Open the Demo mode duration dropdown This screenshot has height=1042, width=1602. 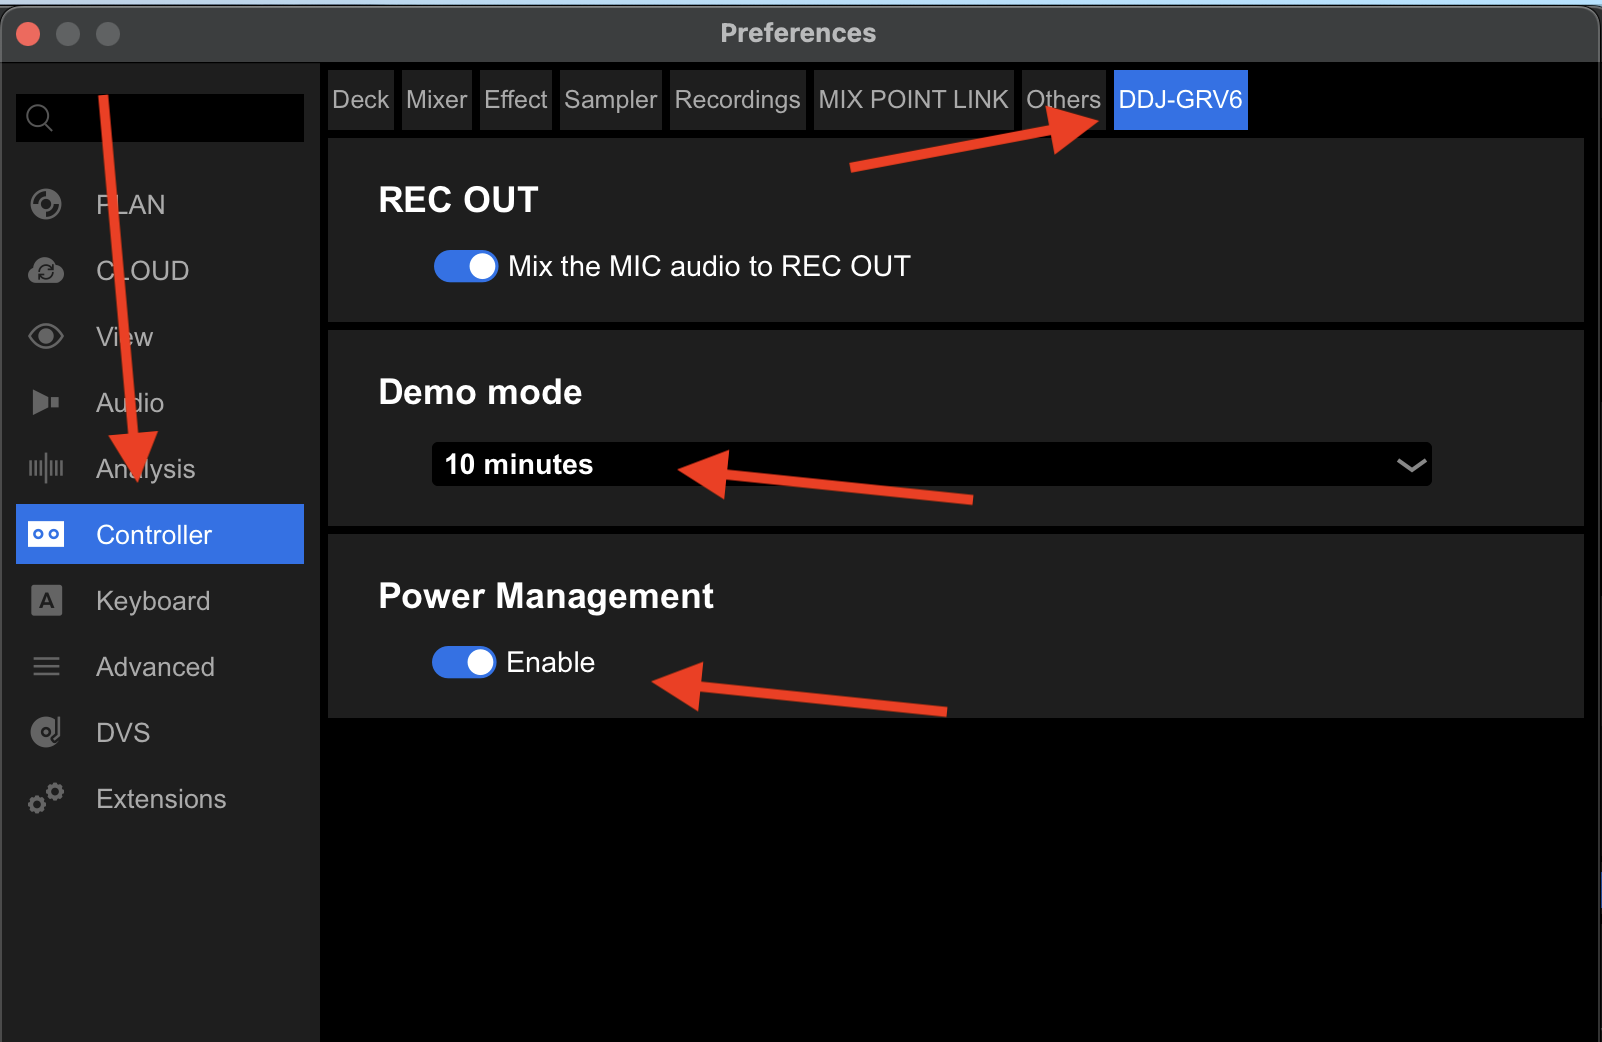click(x=930, y=464)
